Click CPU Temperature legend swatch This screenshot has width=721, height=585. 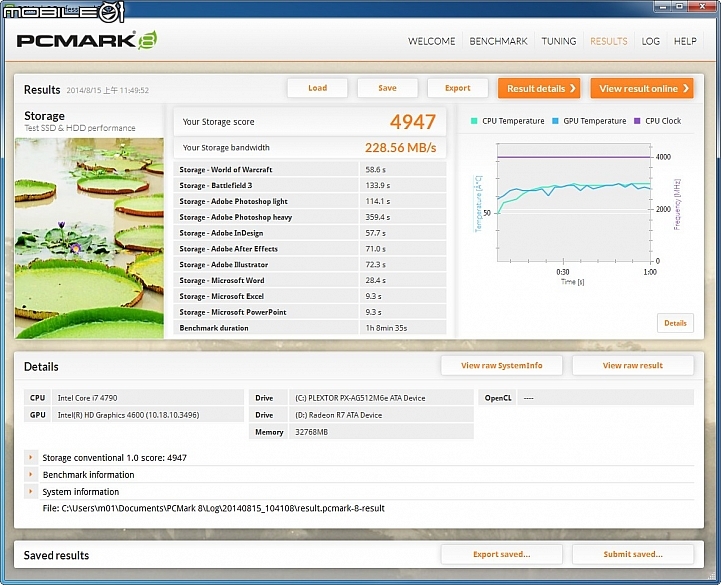[474, 121]
